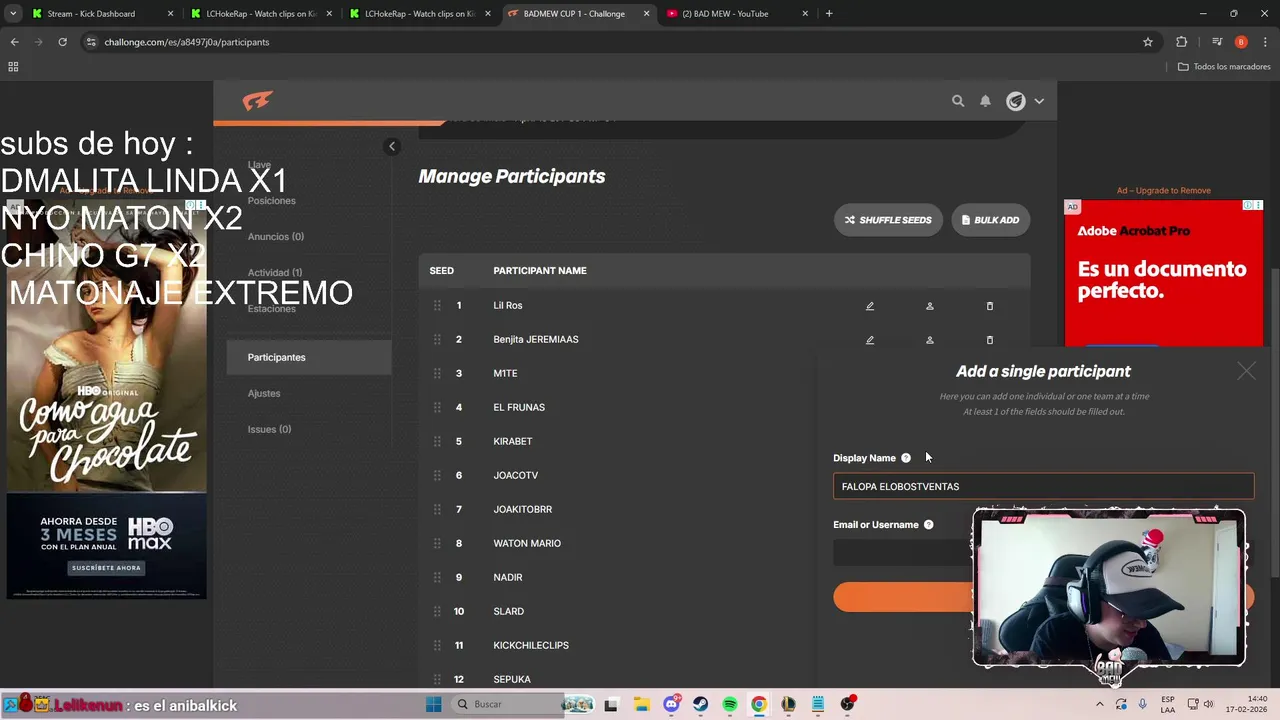1280x720 pixels.
Task: Click the Suscríbete ahora HBO Max button
Action: point(106,568)
